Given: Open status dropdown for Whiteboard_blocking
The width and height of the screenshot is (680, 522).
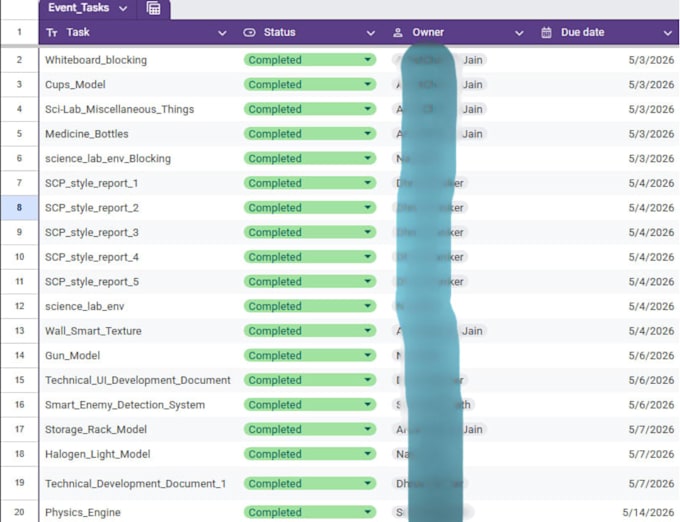Looking at the screenshot, I should [x=368, y=59].
